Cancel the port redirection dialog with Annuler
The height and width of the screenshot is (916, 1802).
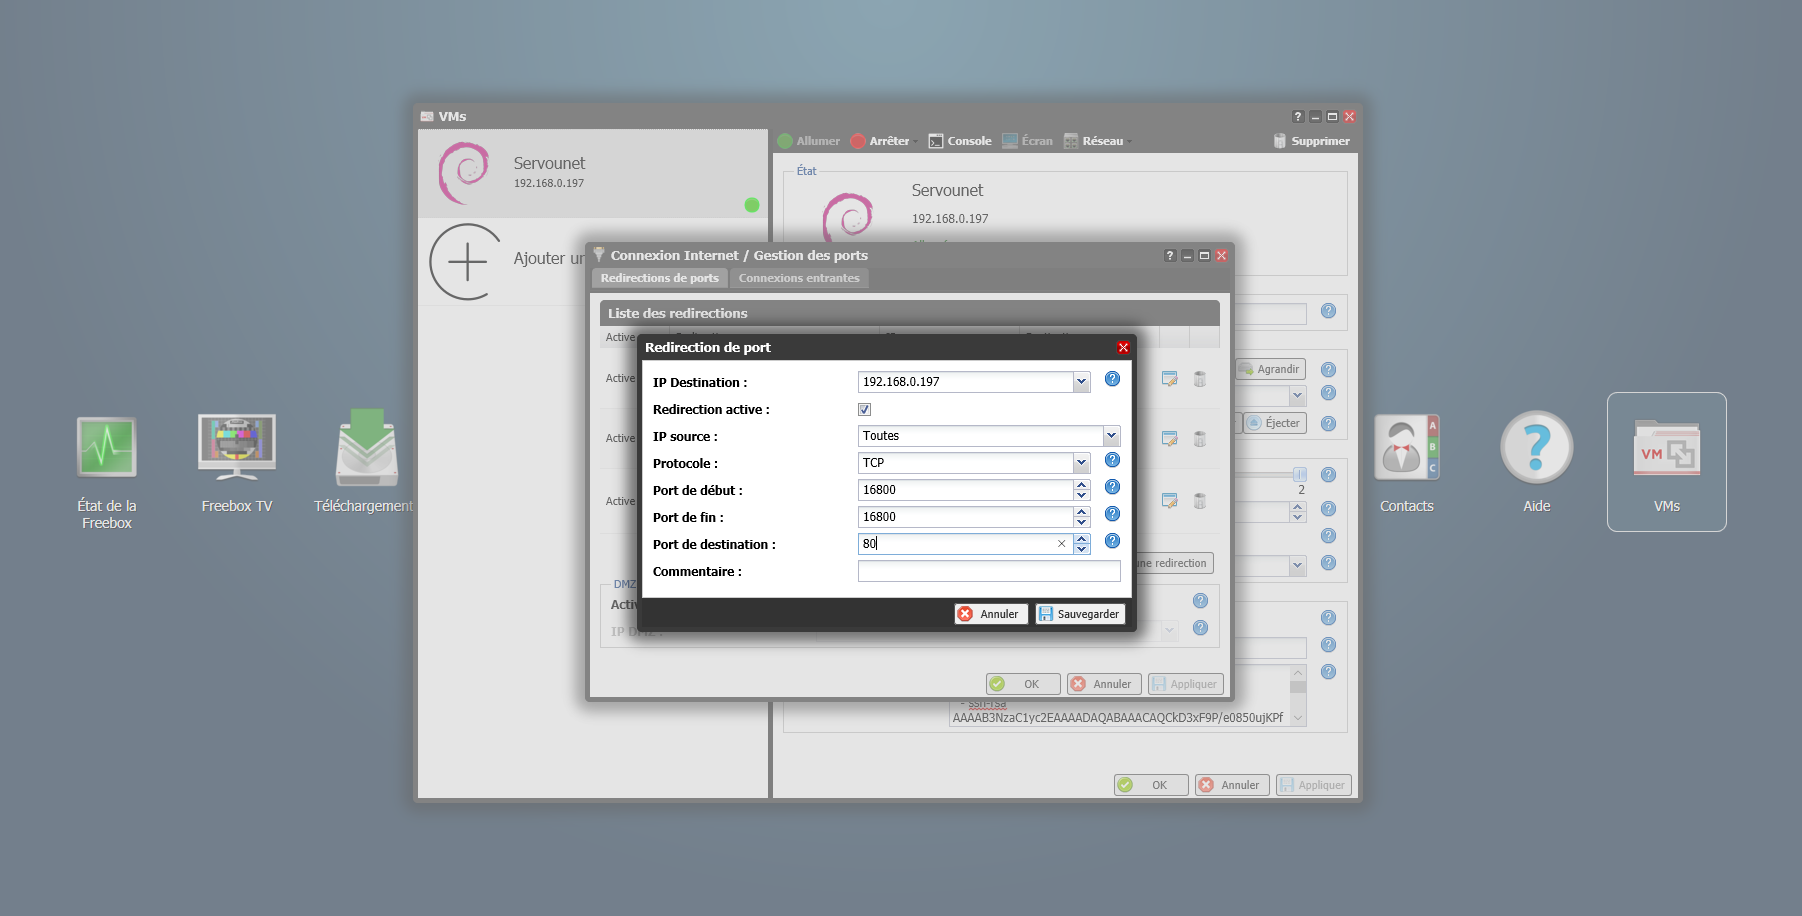(x=990, y=614)
